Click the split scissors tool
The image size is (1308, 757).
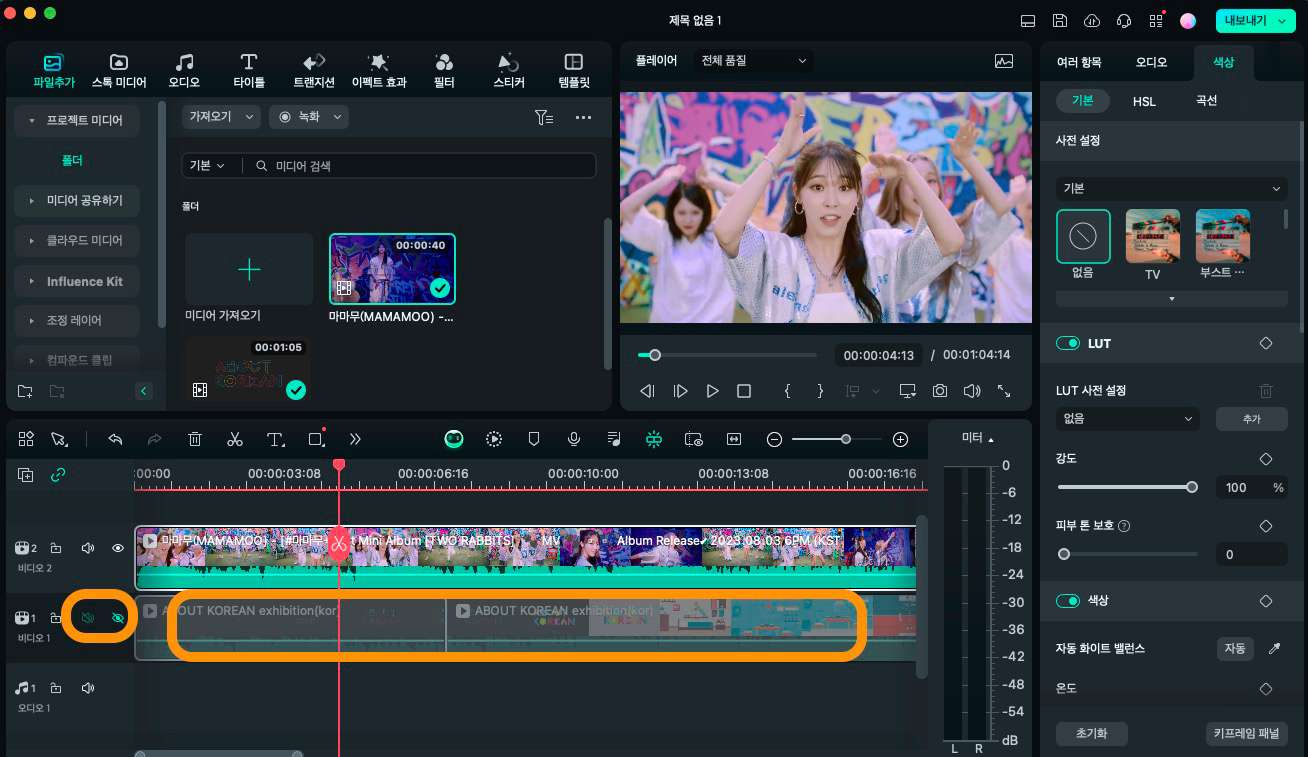click(235, 439)
